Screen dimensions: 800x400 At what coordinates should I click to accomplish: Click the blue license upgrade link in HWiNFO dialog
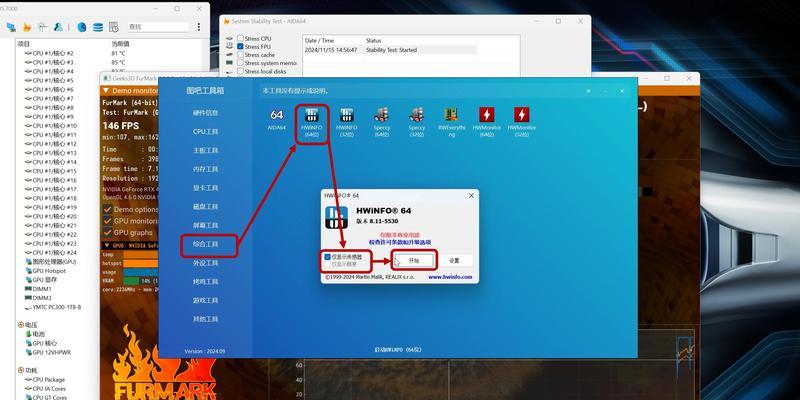[x=399, y=242]
